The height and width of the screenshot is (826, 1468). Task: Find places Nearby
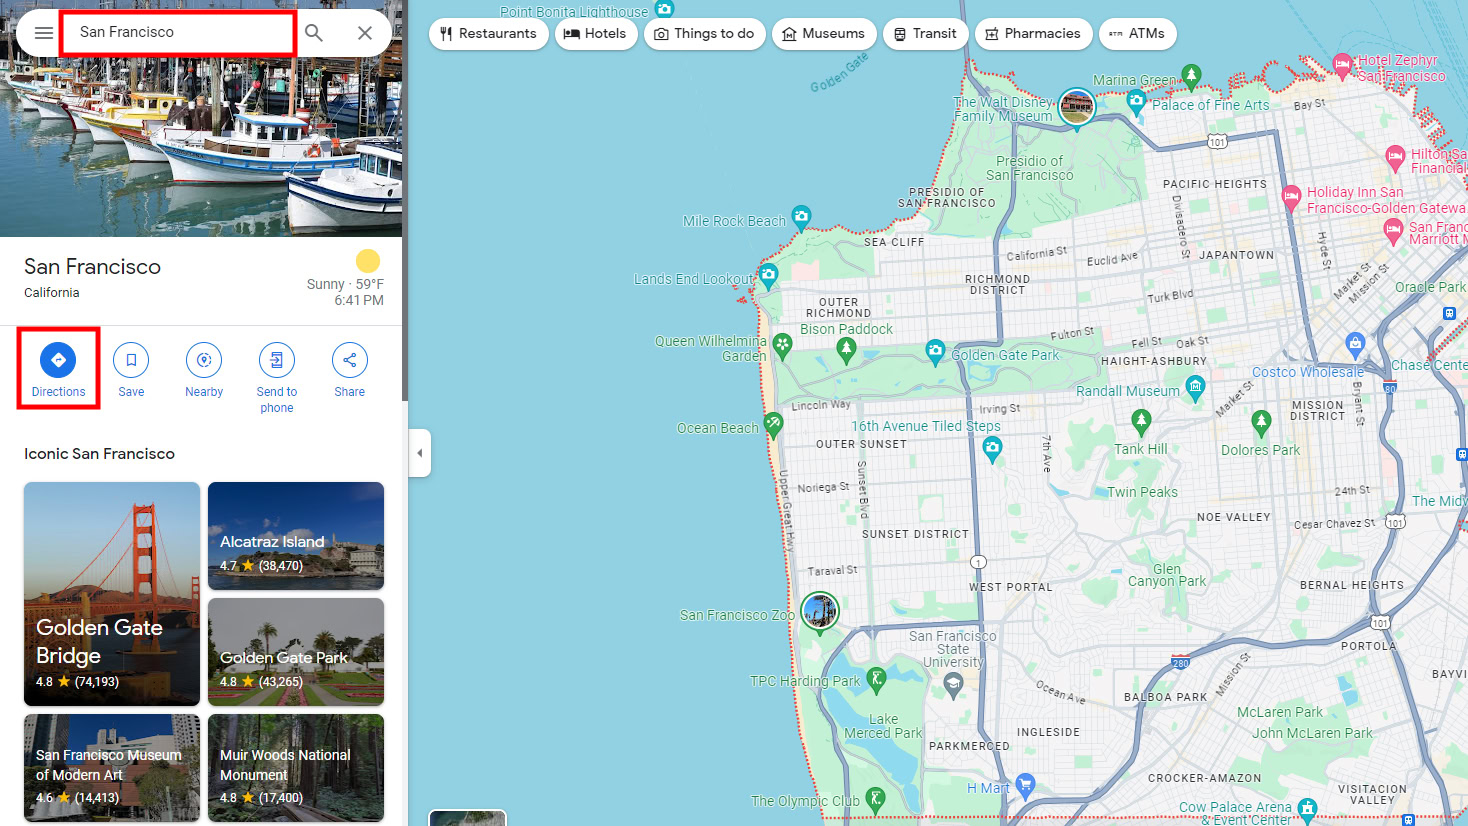204,370
